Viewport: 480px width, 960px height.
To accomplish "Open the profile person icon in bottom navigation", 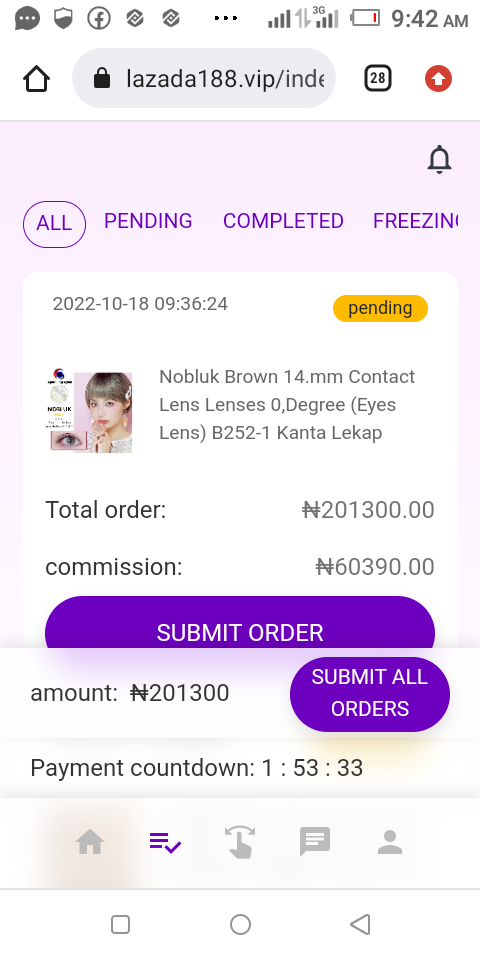I will (389, 842).
